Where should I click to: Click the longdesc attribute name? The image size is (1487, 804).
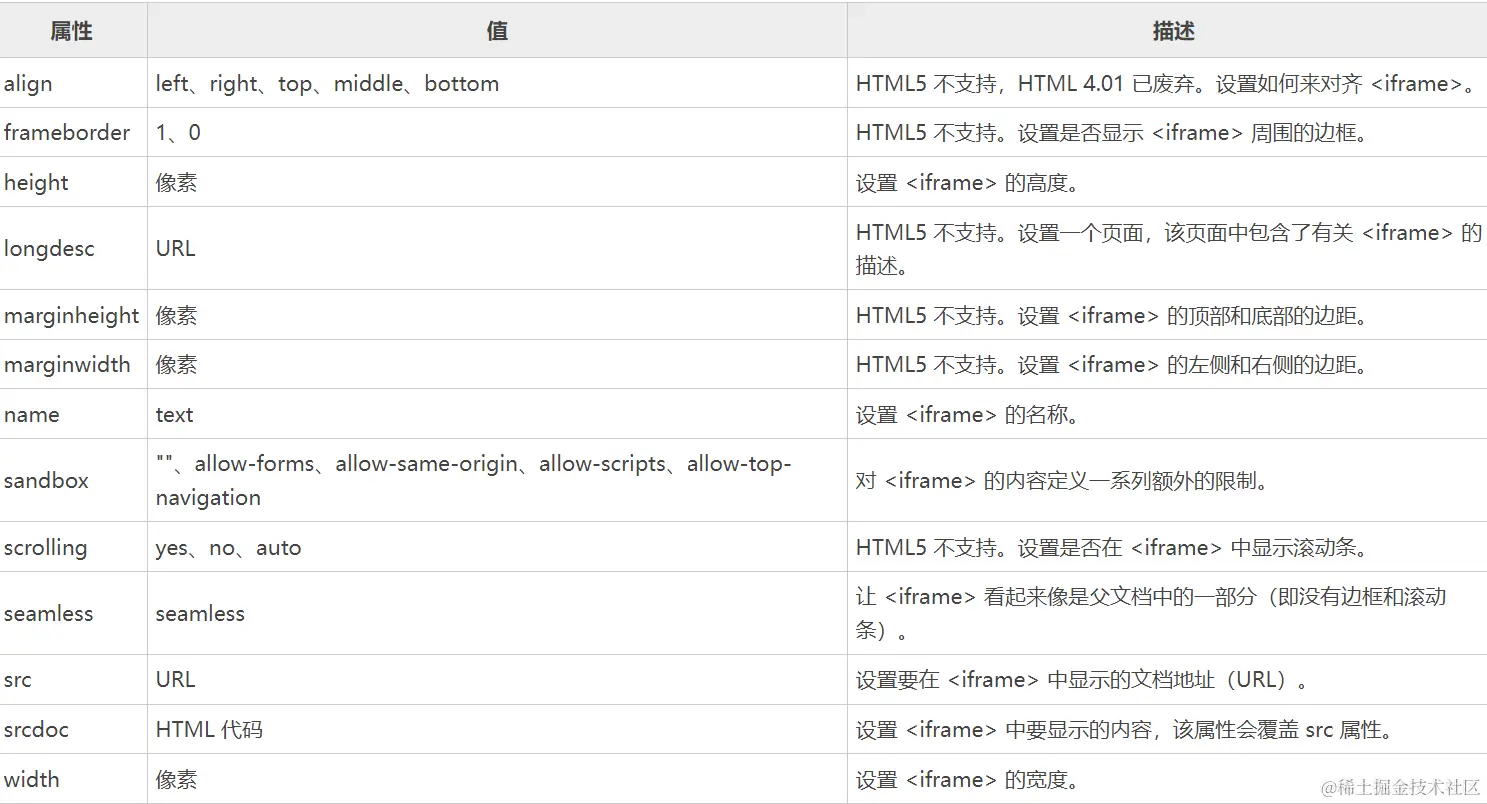pyautogui.click(x=49, y=249)
